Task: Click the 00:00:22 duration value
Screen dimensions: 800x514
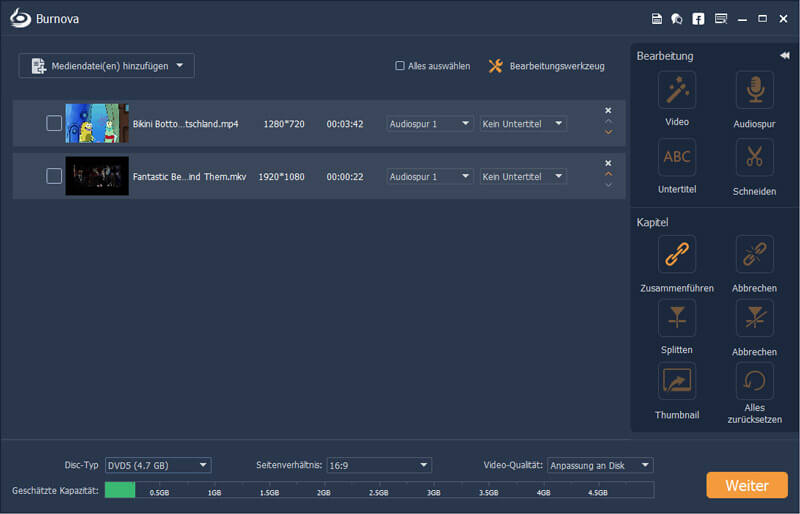Action: (345, 177)
